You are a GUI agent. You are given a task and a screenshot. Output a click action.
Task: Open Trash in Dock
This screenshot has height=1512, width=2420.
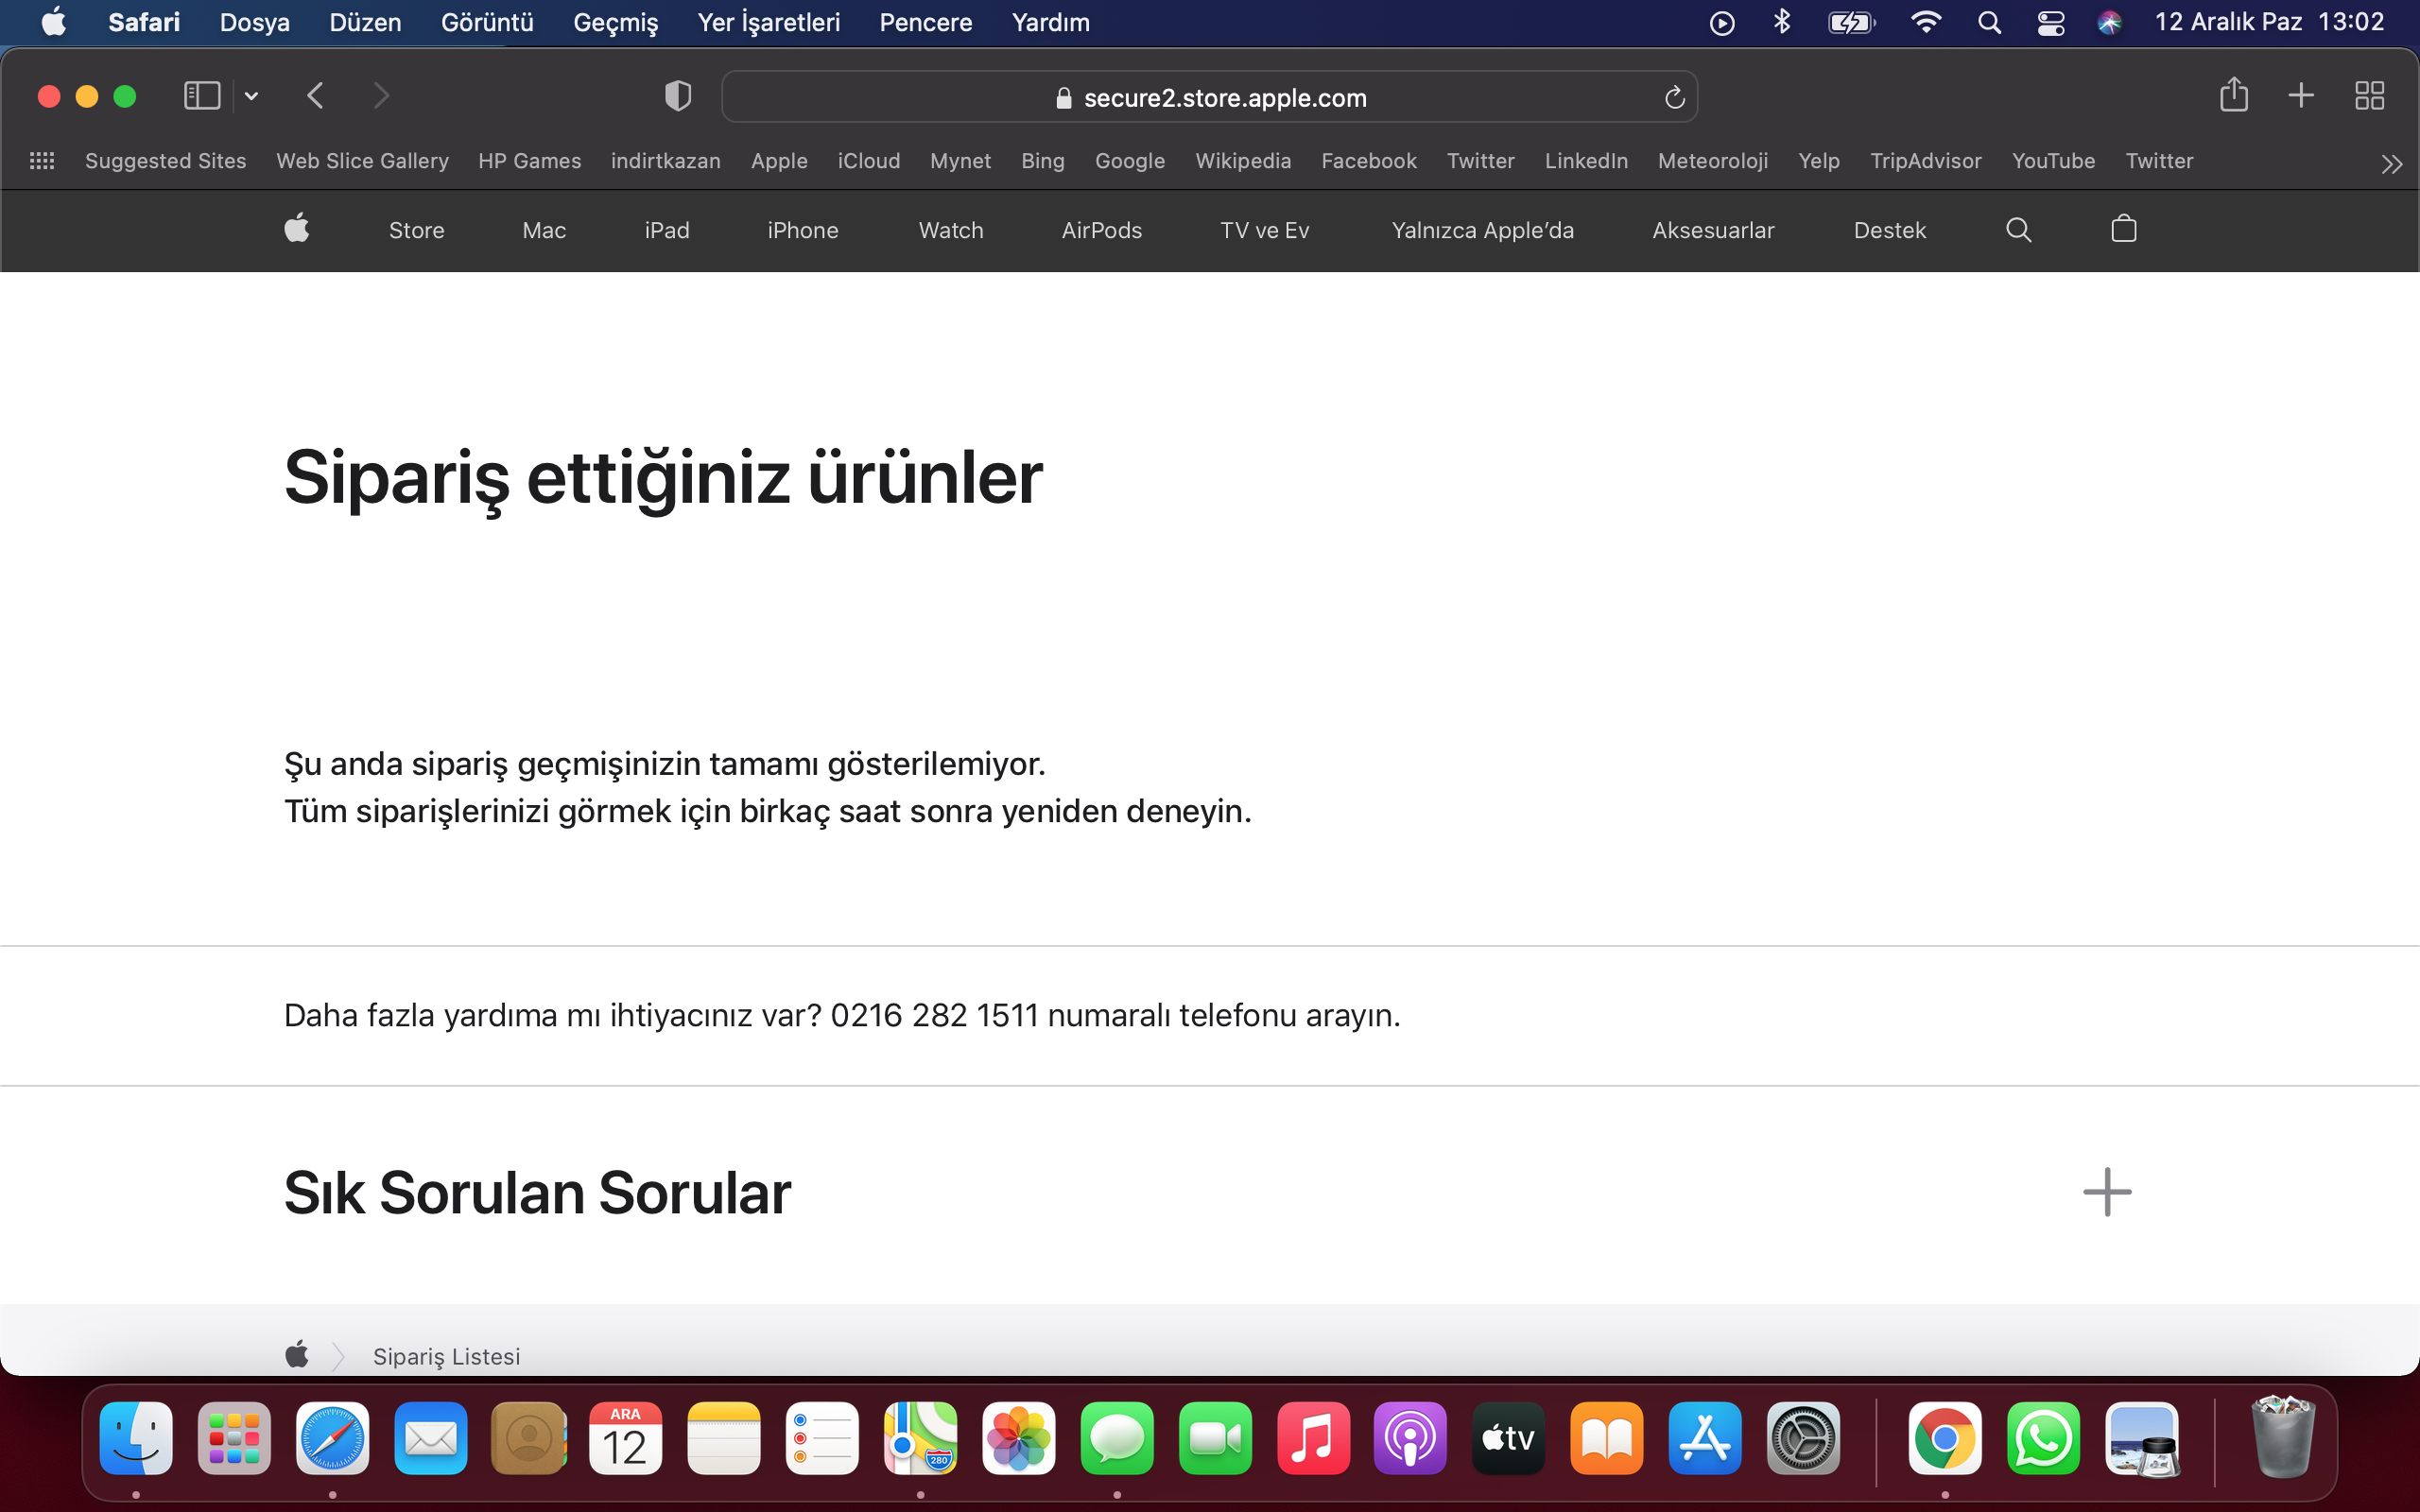(x=2282, y=1437)
